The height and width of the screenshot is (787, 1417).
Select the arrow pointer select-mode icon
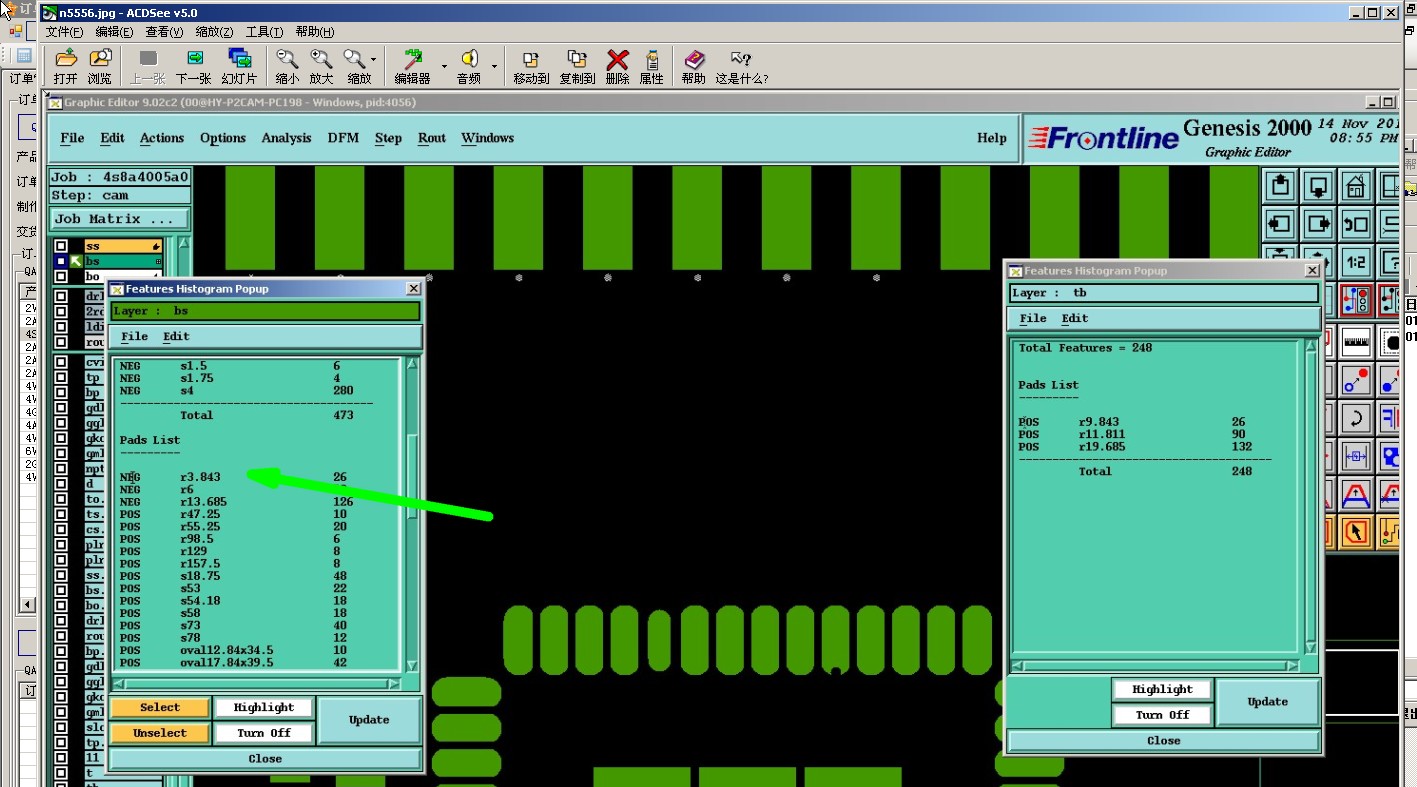pos(1356,531)
